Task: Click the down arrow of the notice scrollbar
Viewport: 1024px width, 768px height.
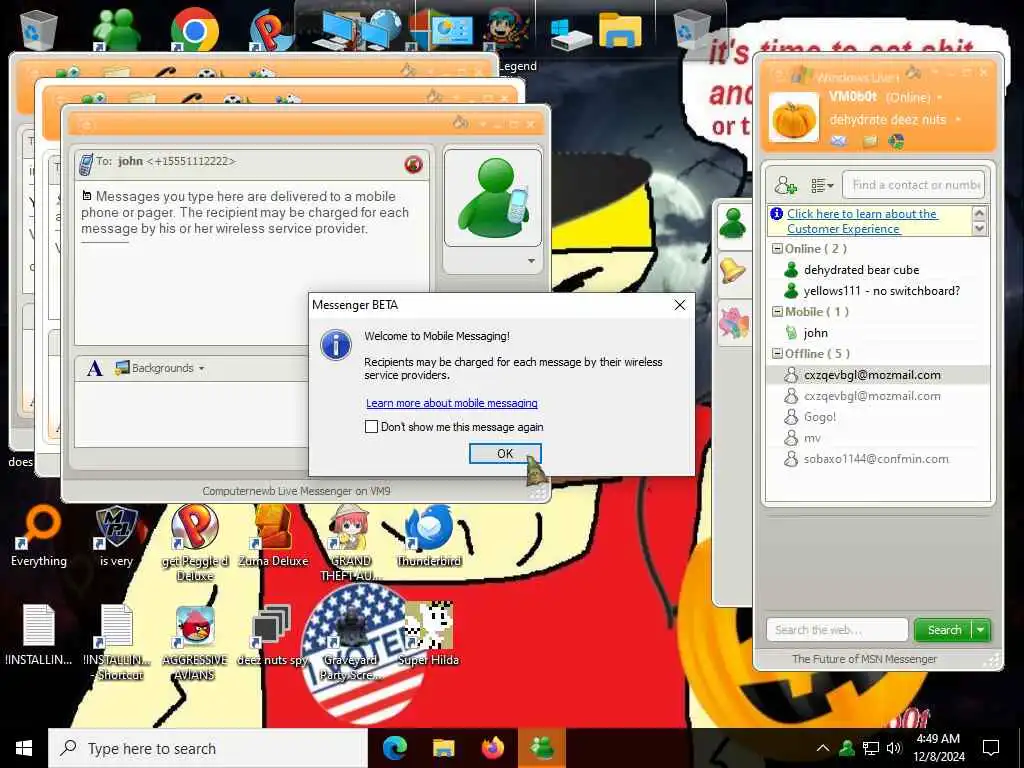Action: click(x=979, y=229)
